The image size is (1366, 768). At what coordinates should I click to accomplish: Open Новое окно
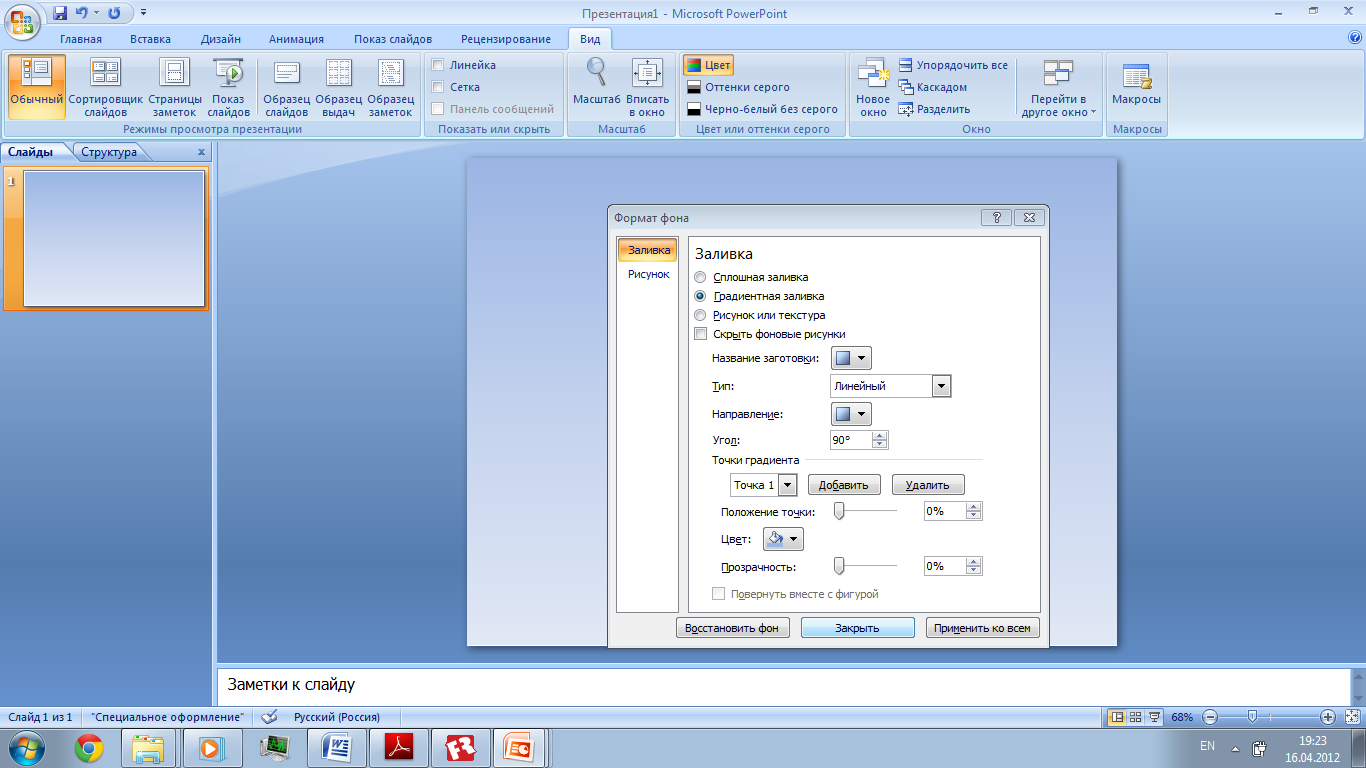tap(873, 86)
